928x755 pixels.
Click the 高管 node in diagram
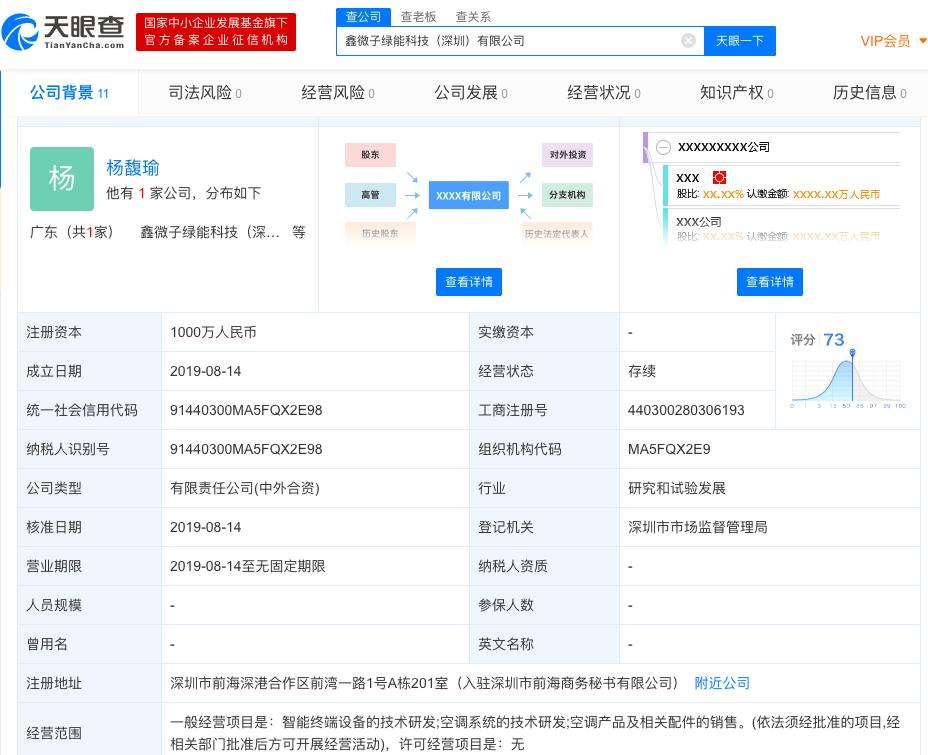click(x=370, y=195)
